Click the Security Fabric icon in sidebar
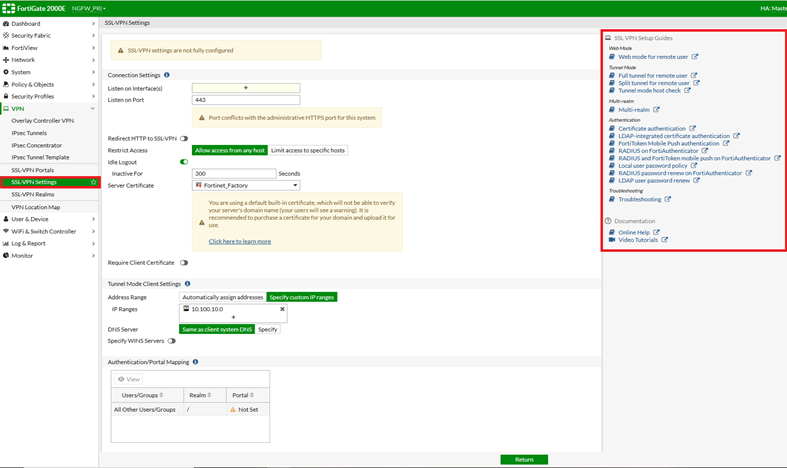 (6, 36)
